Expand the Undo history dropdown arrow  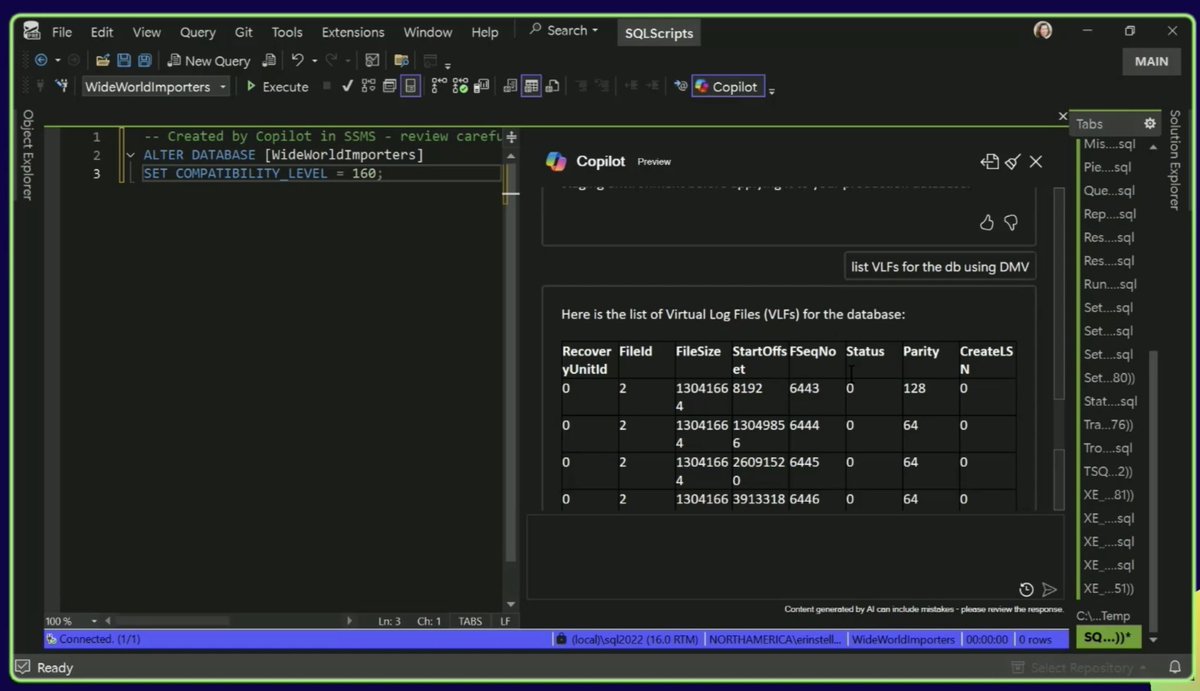(x=314, y=60)
